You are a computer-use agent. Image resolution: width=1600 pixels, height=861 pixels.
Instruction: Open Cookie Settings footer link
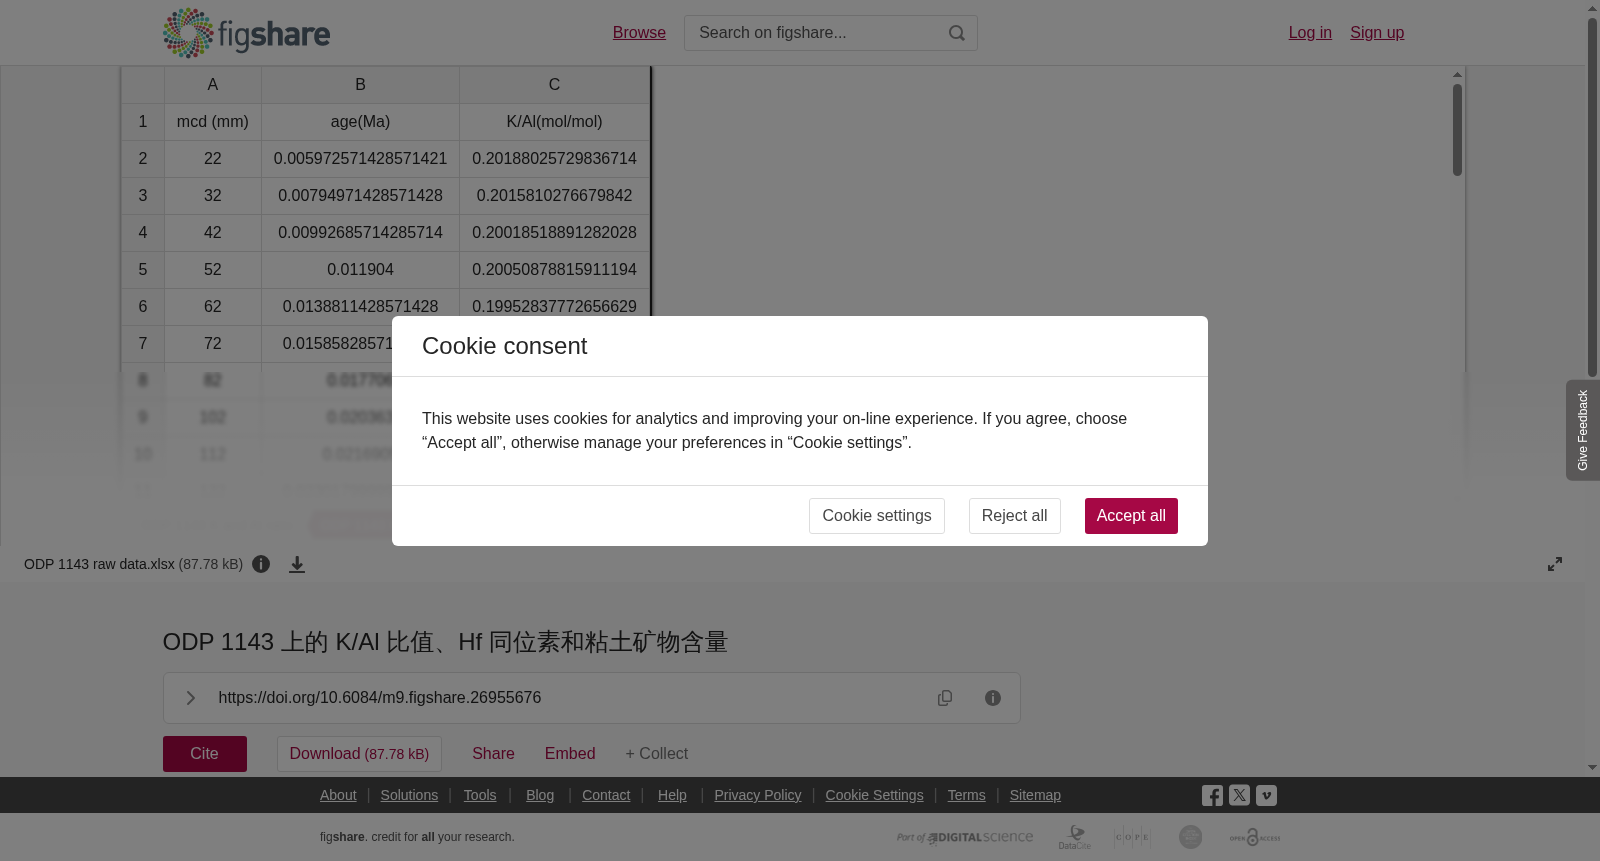click(875, 795)
